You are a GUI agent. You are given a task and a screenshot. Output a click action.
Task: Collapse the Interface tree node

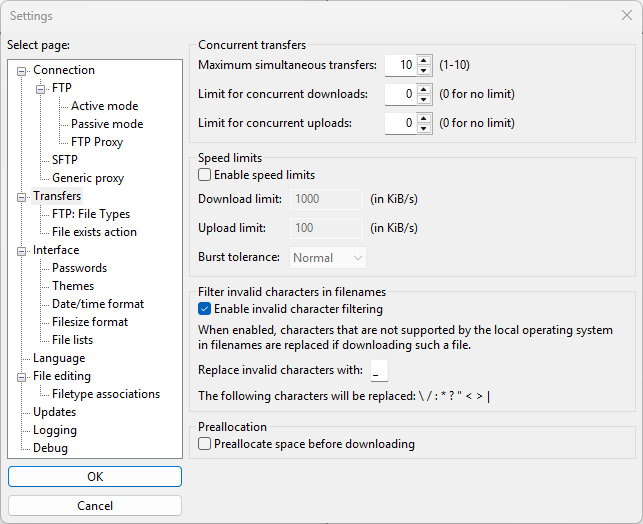pyautogui.click(x=22, y=250)
